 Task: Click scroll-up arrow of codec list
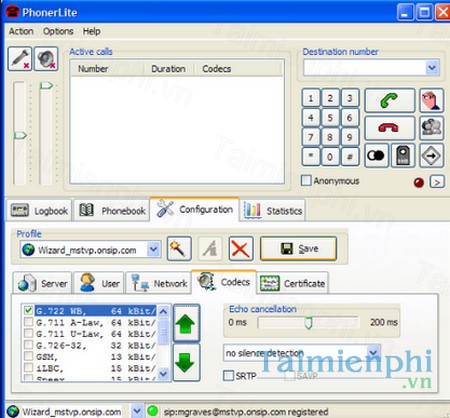coord(163,312)
